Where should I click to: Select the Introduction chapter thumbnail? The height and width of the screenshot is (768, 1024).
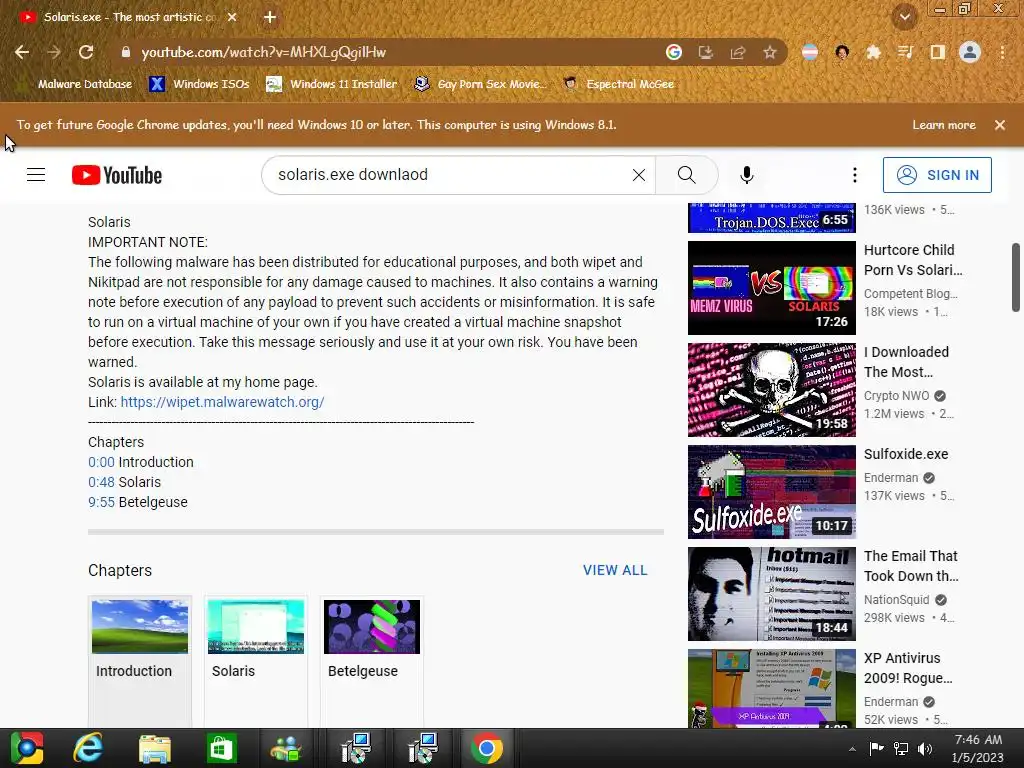(140, 627)
